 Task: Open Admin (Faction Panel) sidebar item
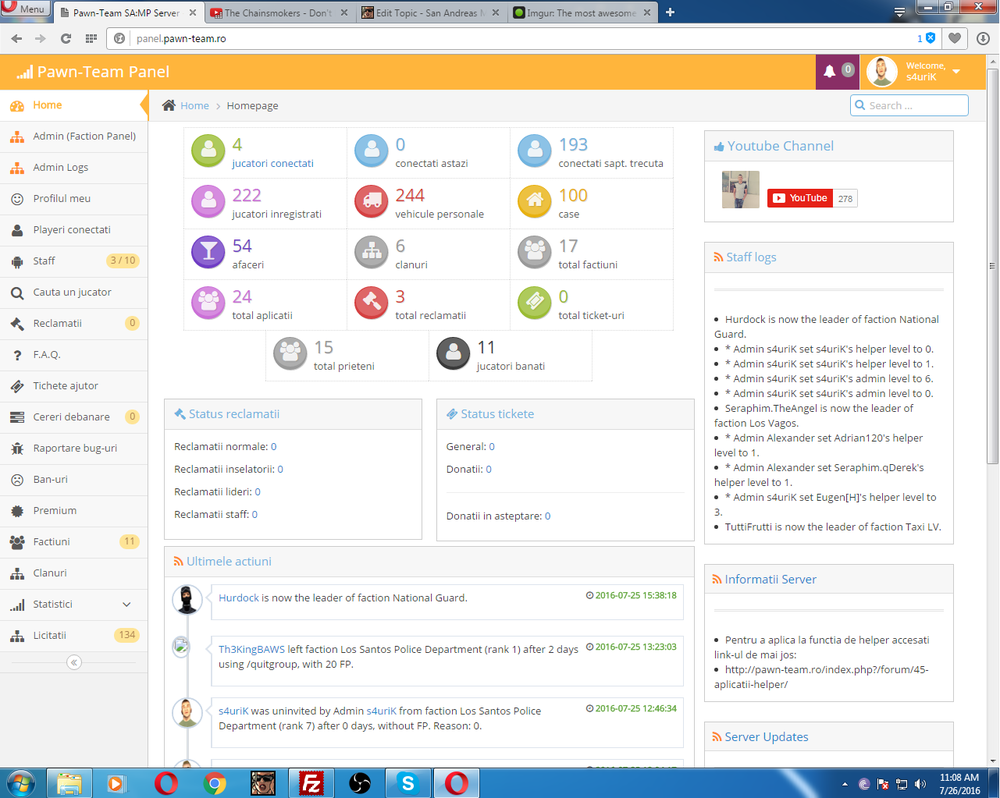pos(74,136)
